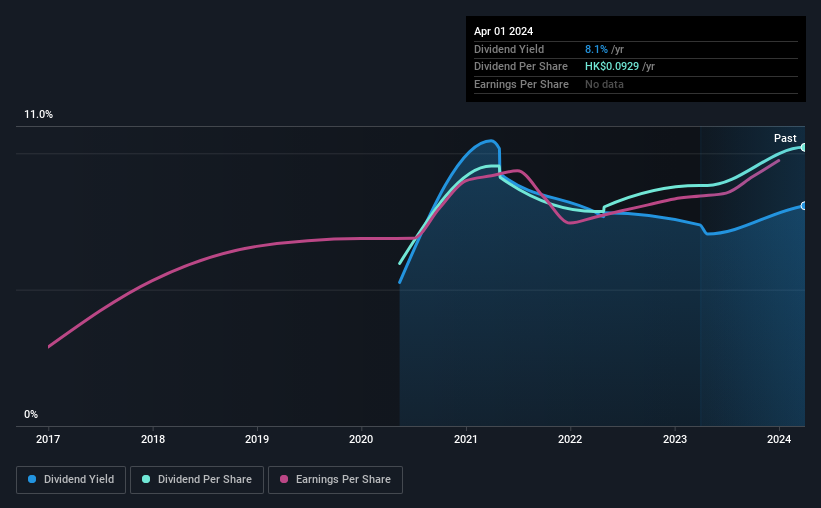Select the 2024 x-axis label

779,439
